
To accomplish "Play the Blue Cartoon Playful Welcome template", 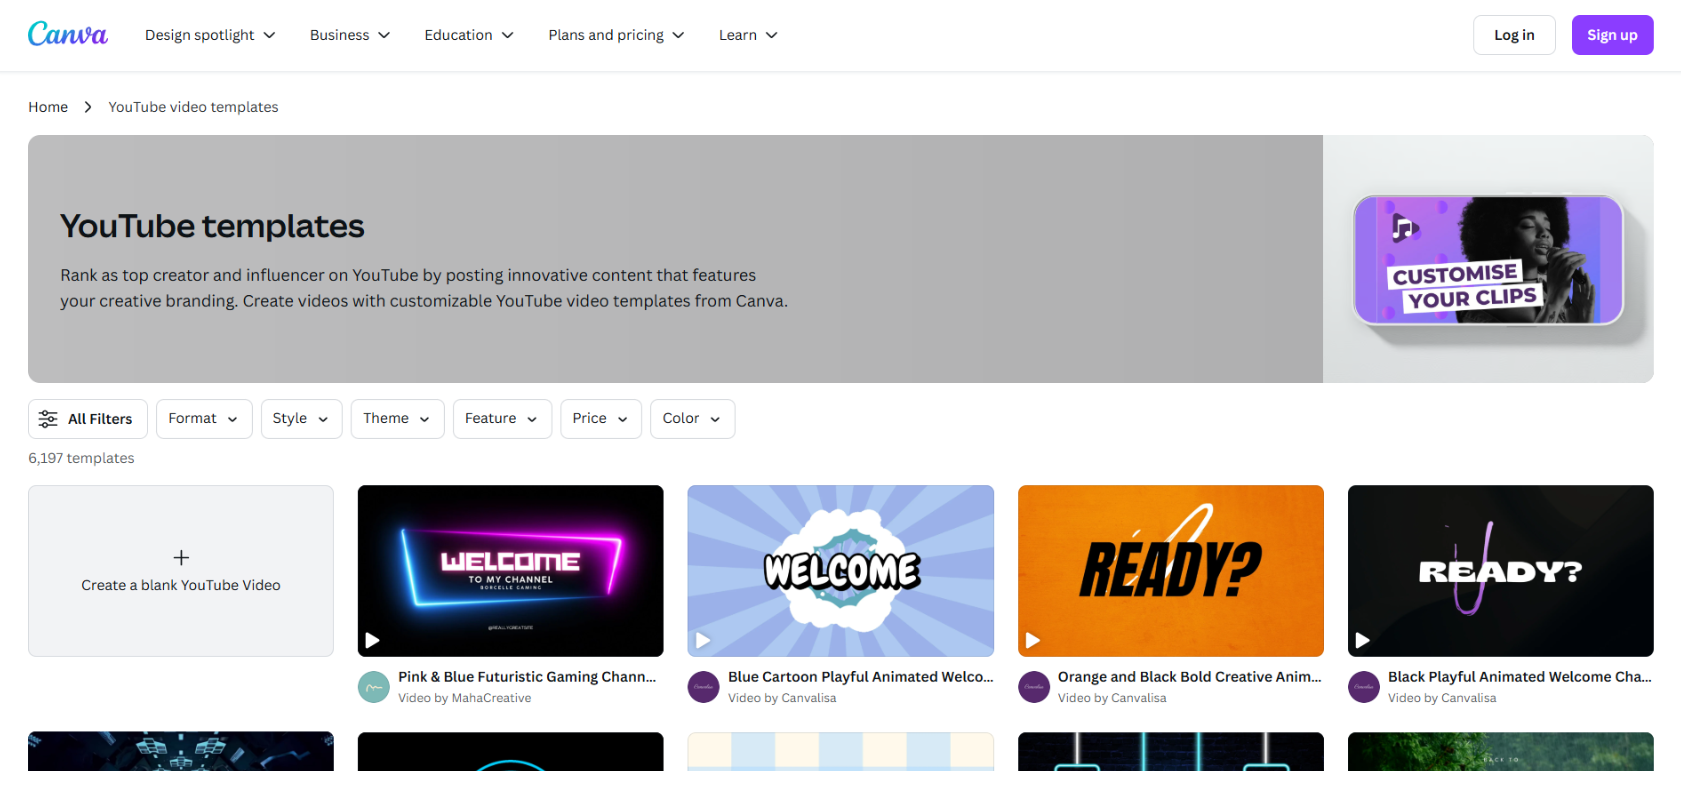I will tap(703, 640).
